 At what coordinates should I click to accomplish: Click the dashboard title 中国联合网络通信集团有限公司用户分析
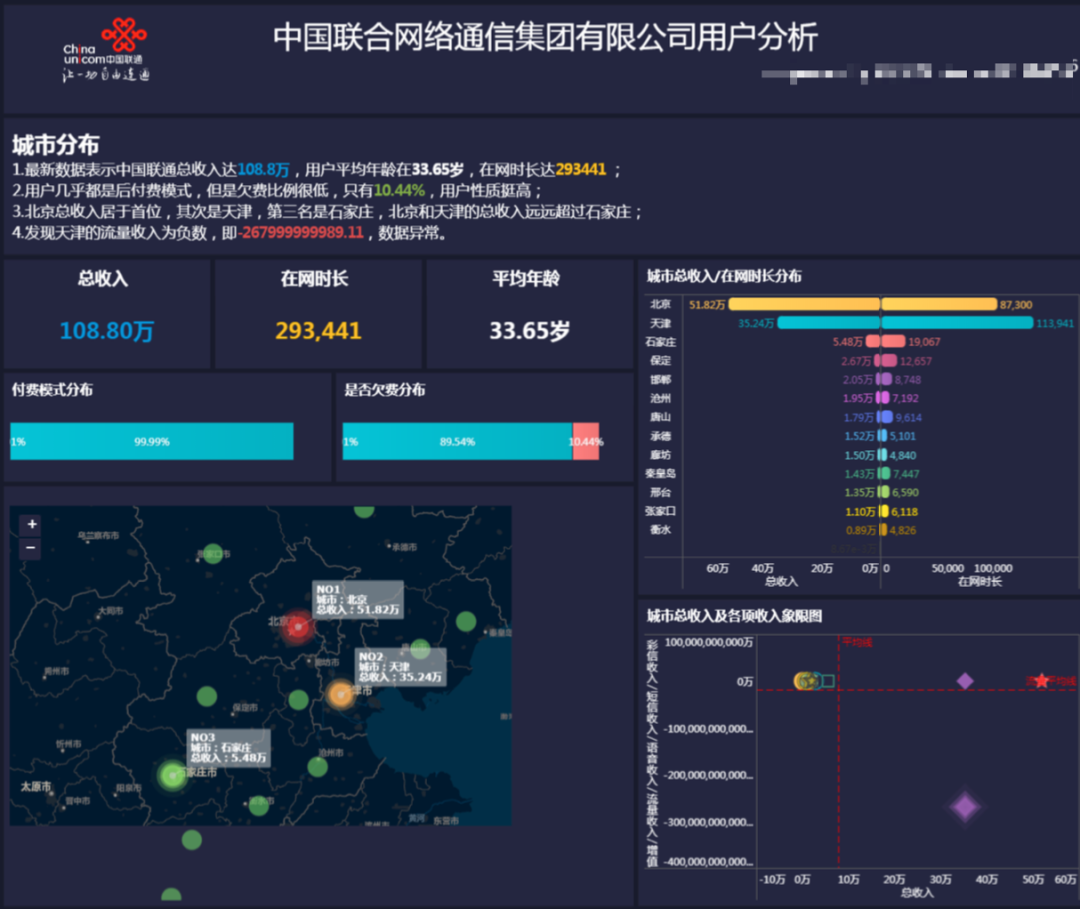(x=545, y=37)
